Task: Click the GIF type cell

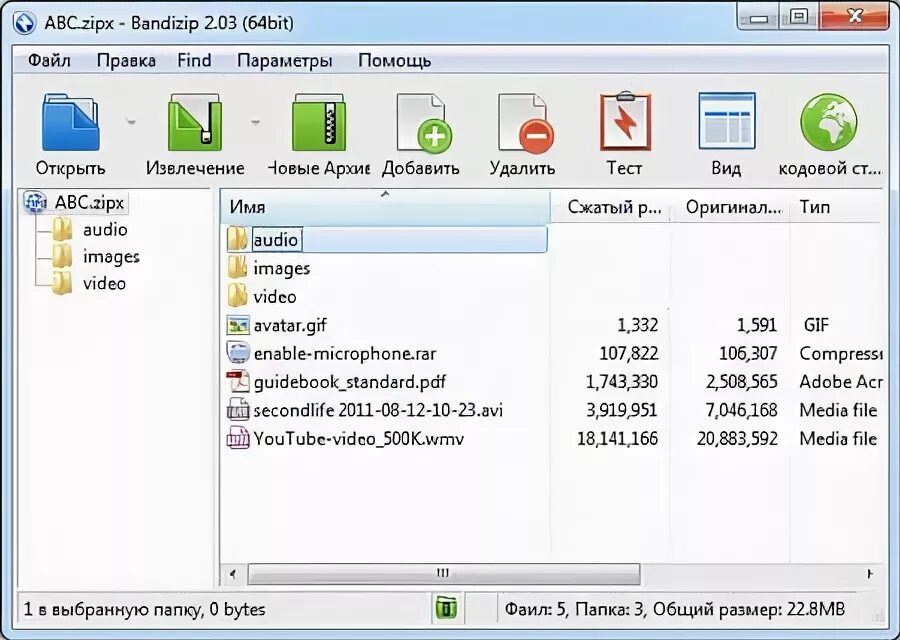Action: [816, 325]
